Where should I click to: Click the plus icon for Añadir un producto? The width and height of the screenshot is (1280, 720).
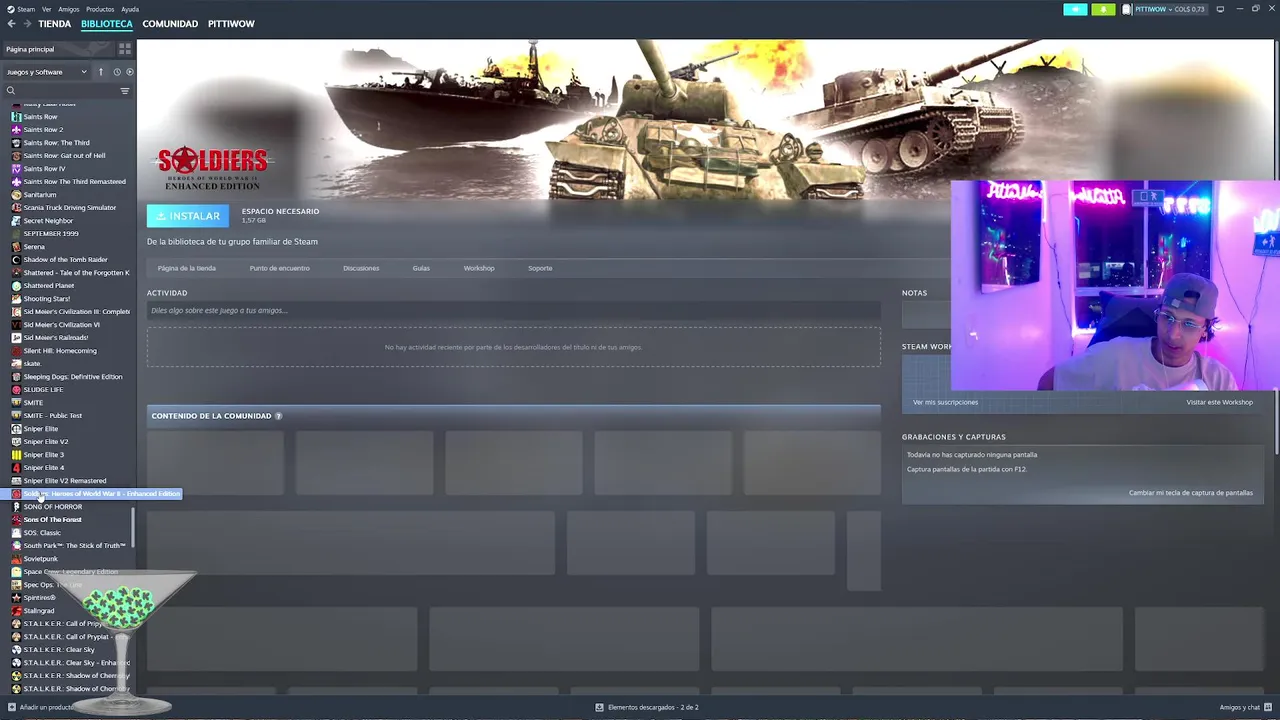tap(12, 707)
